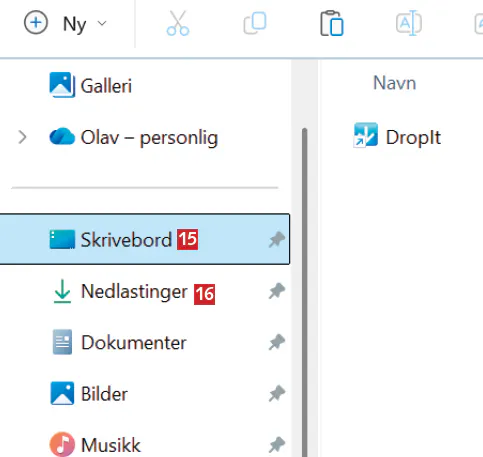
Task: Sort by the Navn column header
Action: (394, 83)
